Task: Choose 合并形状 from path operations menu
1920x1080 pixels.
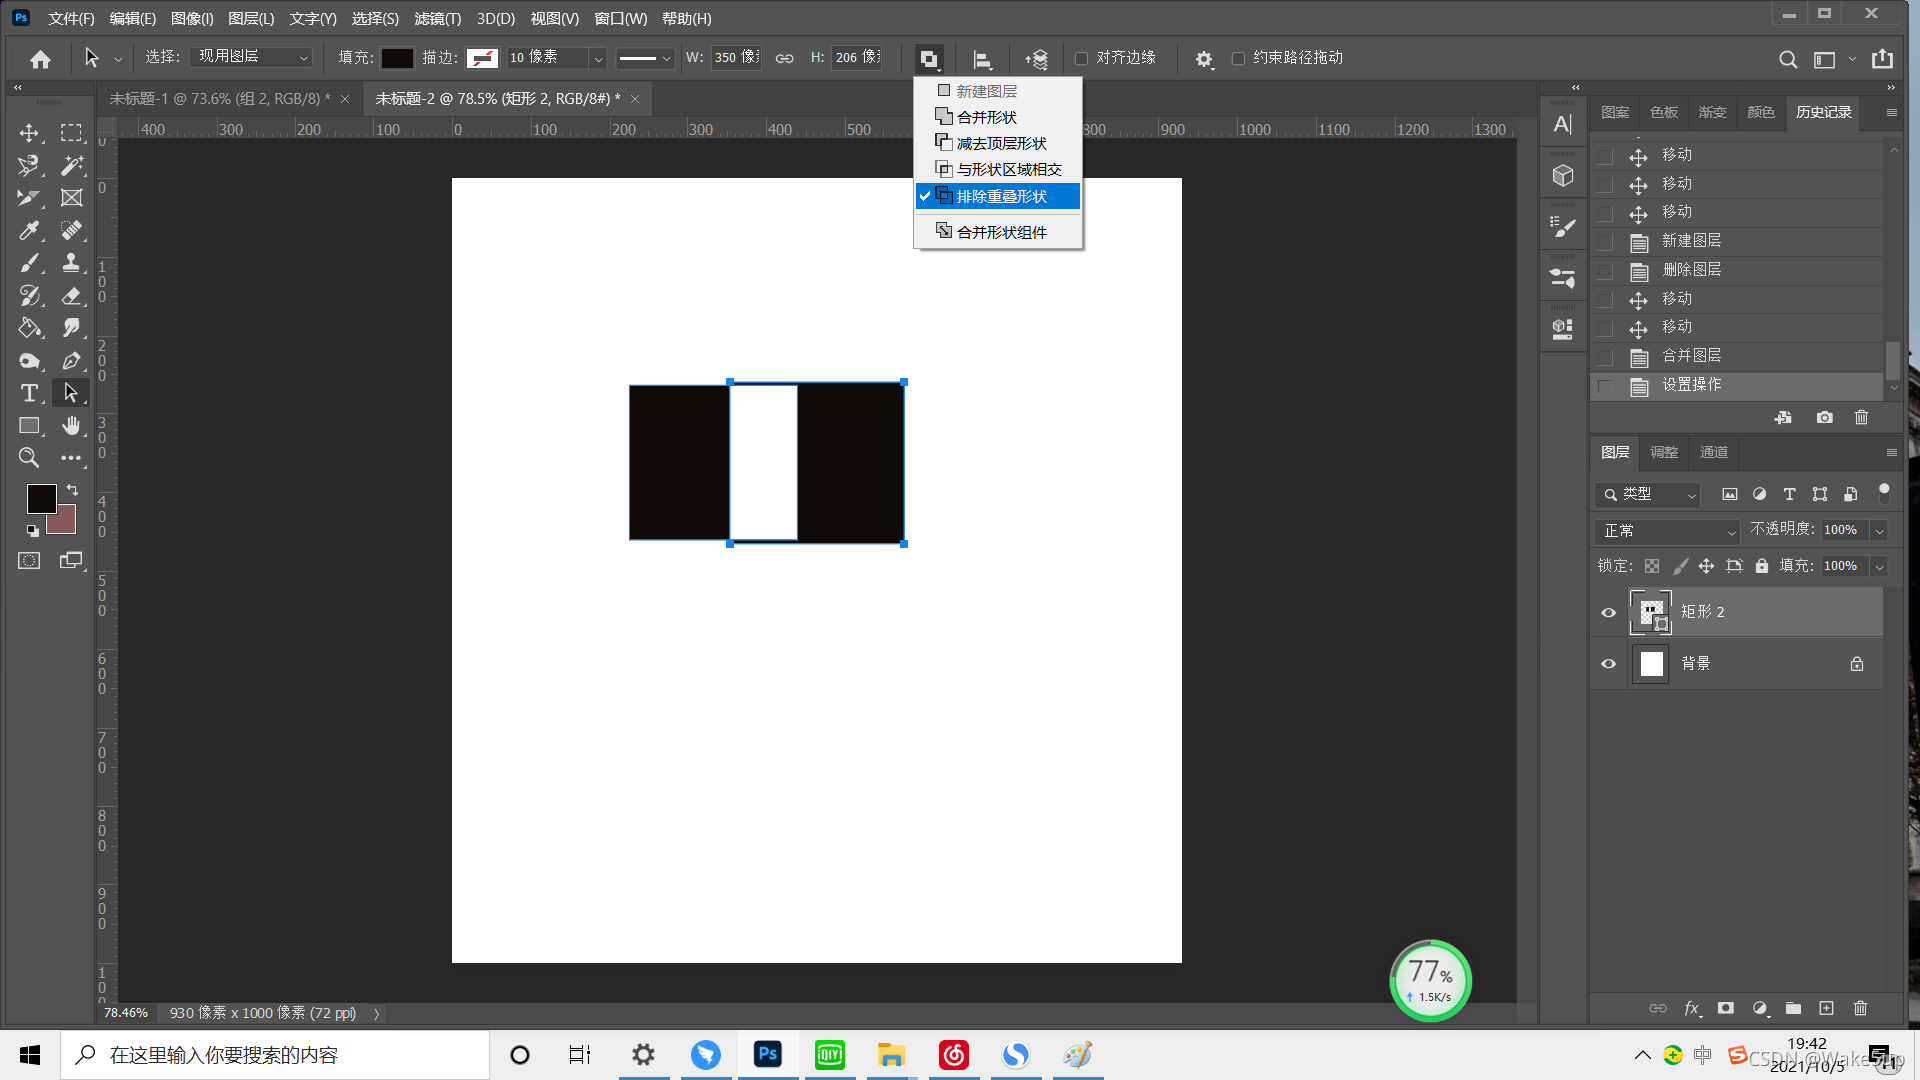Action: (x=986, y=117)
